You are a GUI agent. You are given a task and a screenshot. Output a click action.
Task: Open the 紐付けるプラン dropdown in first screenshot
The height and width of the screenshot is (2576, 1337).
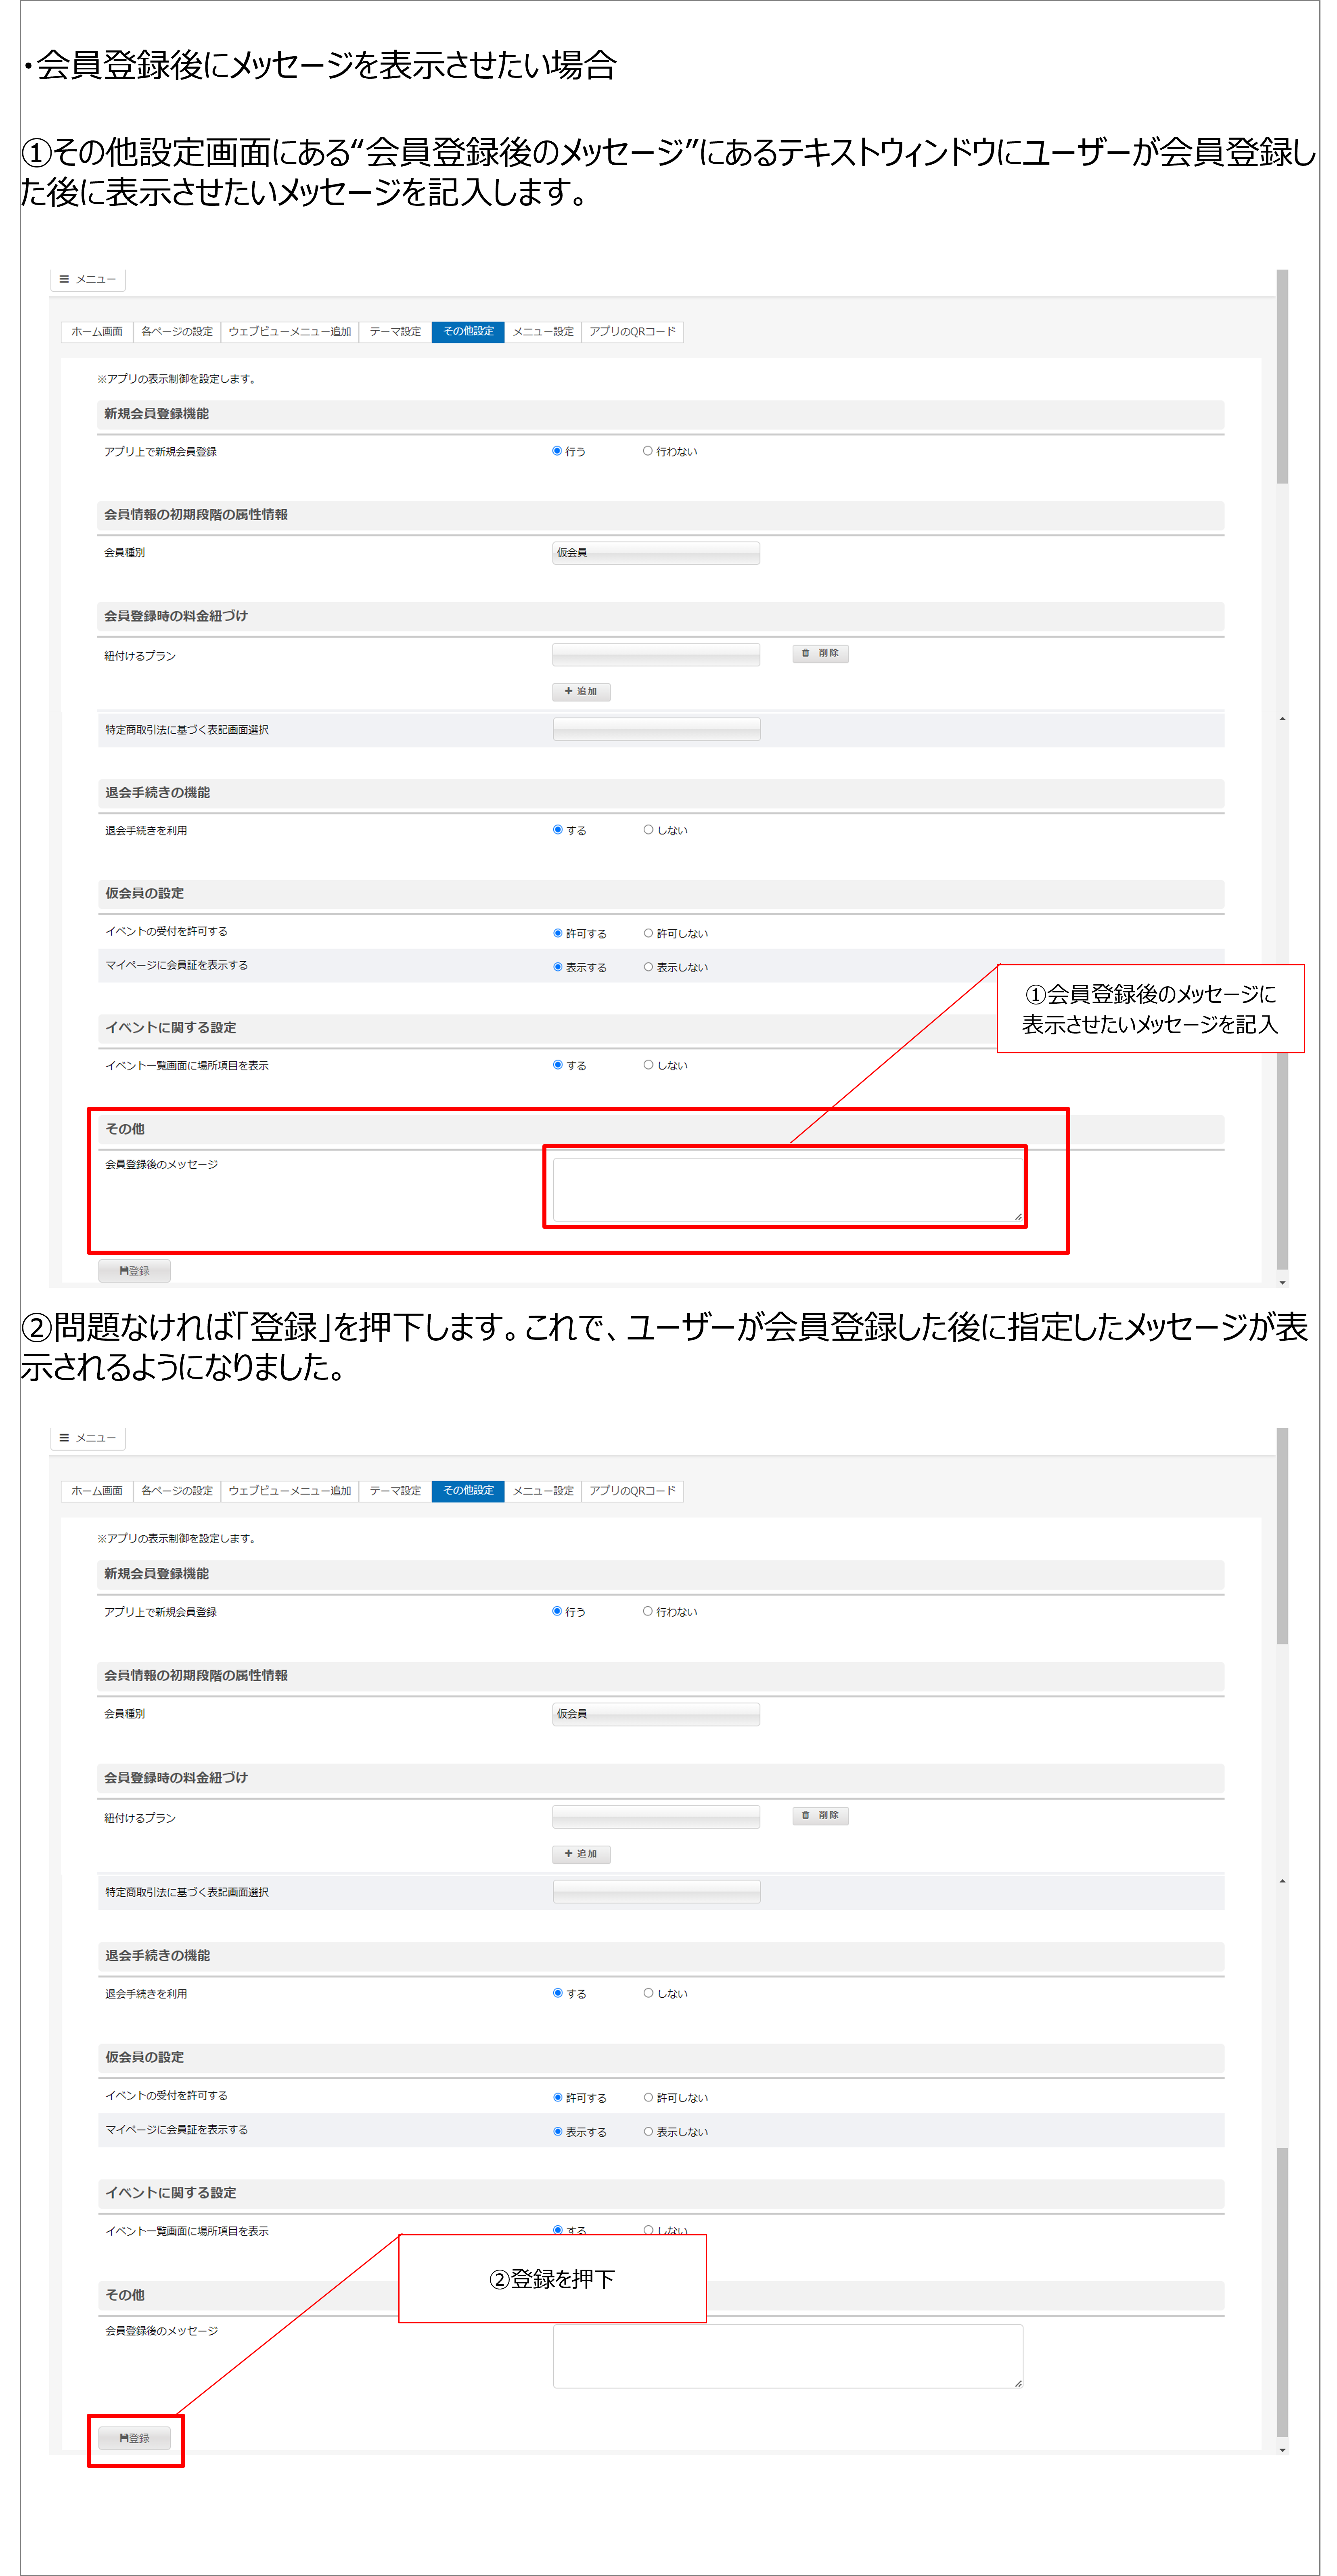tap(656, 654)
